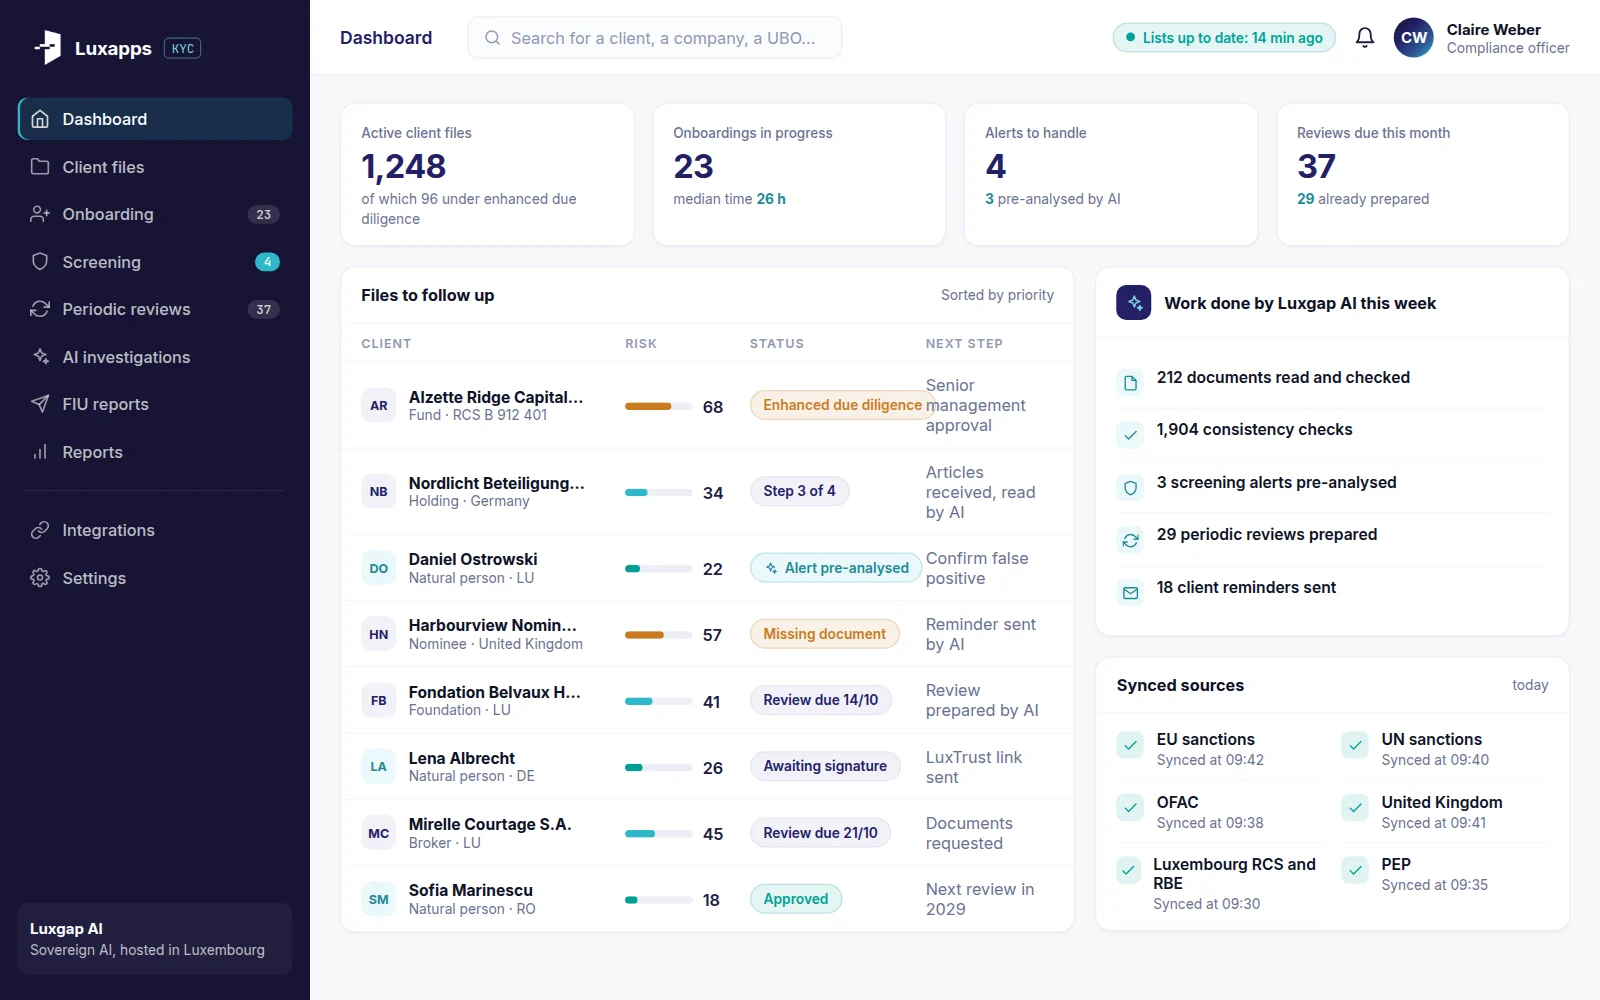Click the UN sanctions synced check icon
The height and width of the screenshot is (1000, 1600).
click(1355, 745)
